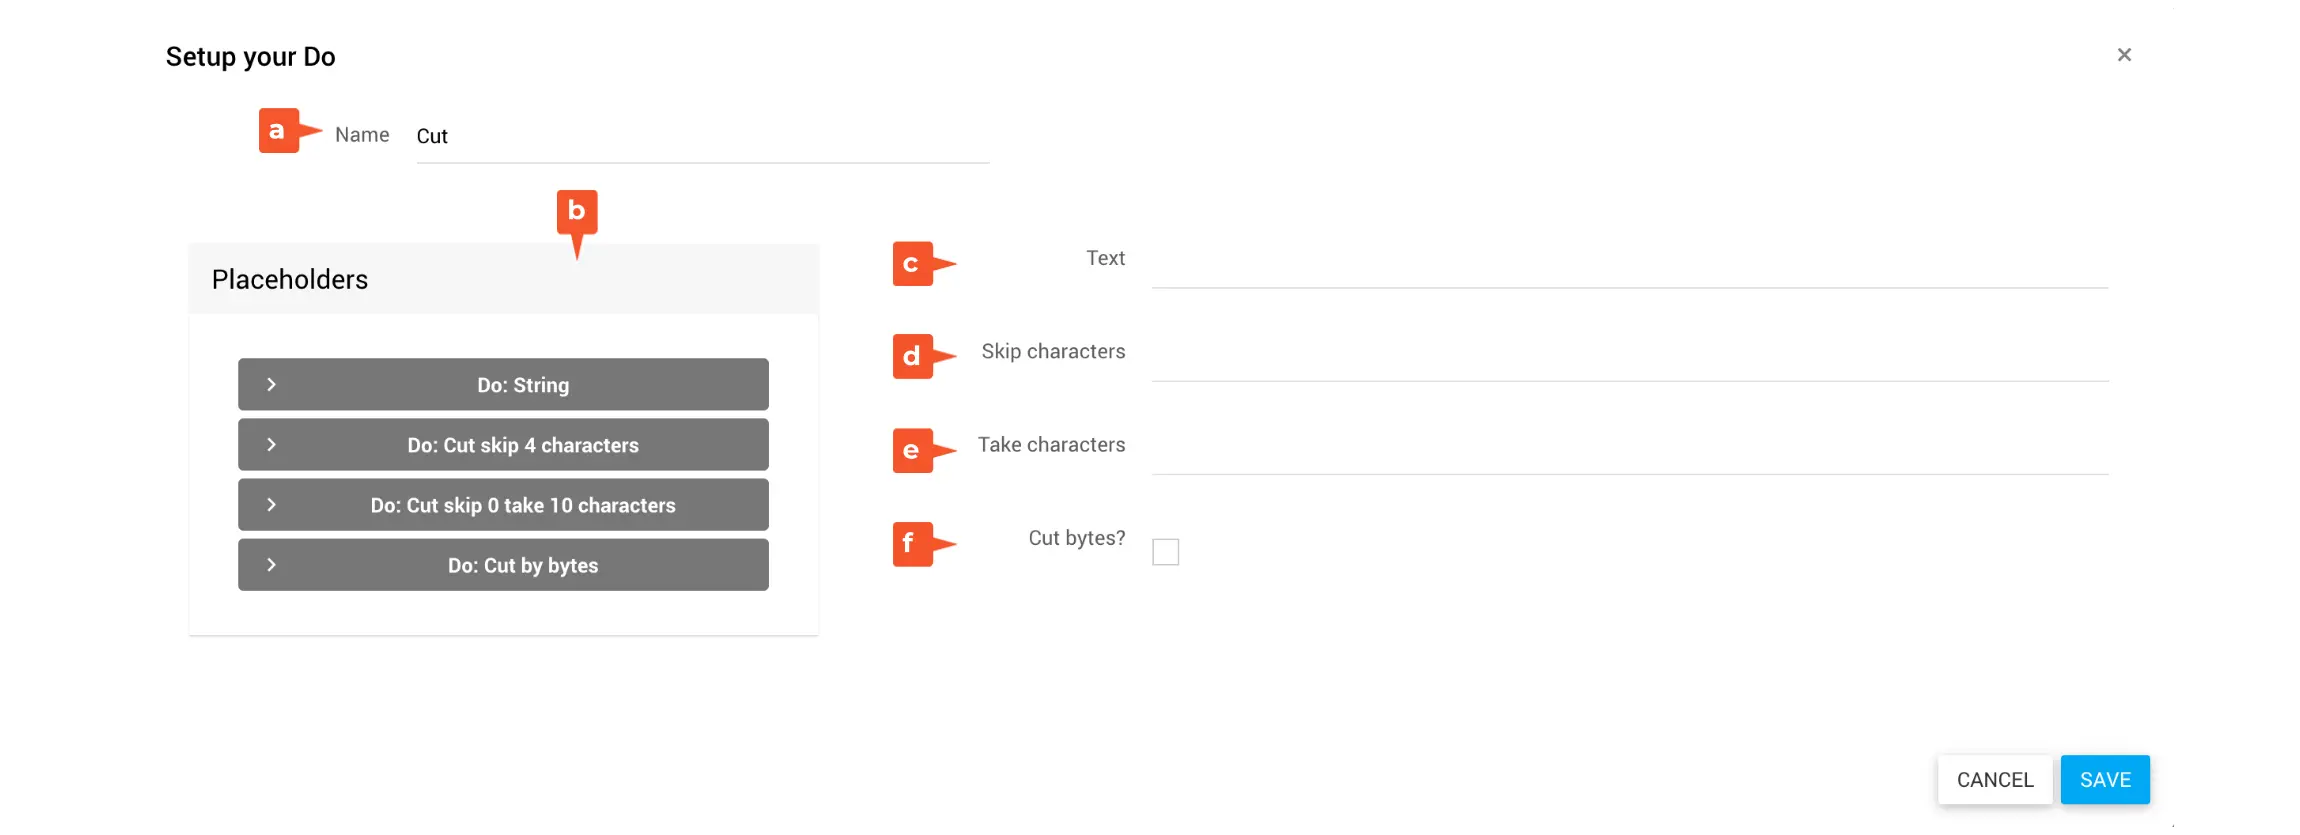Expand 'Cut skip 0 take 10 characters' chevron
This screenshot has height=835, width=2300.
click(x=271, y=505)
